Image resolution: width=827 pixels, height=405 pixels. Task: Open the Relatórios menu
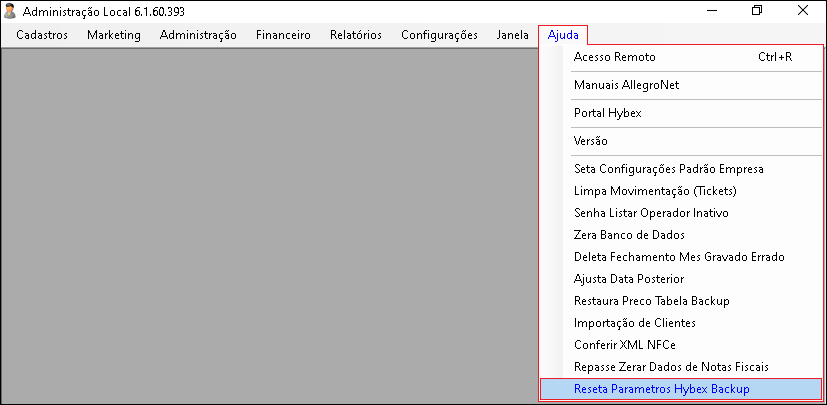(x=356, y=35)
